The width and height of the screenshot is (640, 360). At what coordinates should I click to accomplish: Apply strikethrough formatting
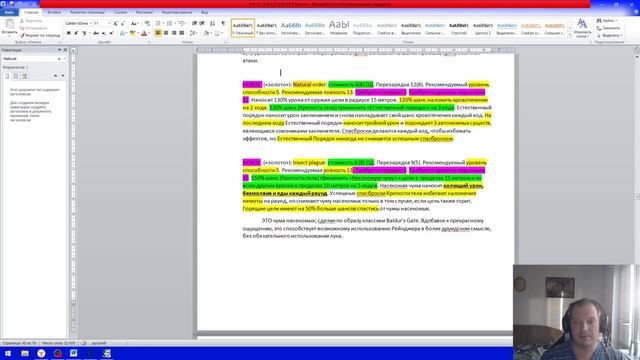point(96,33)
